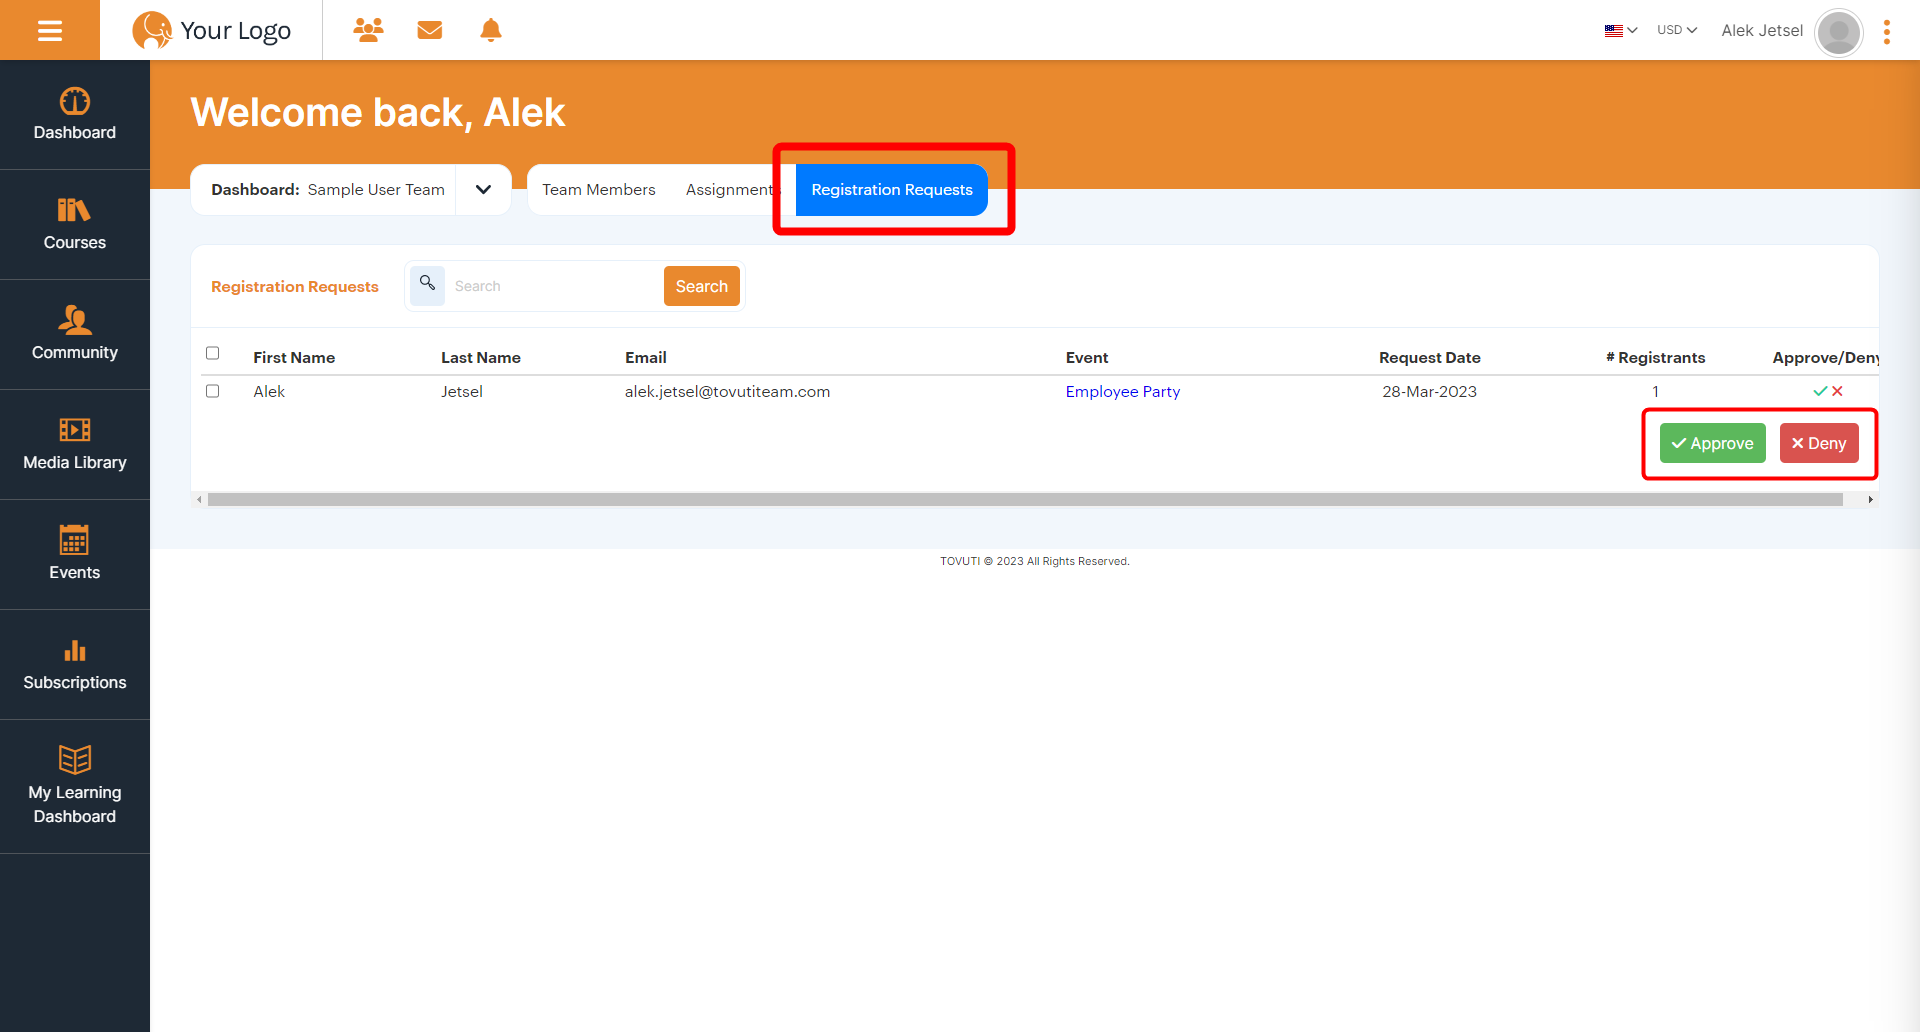The height and width of the screenshot is (1032, 1920).
Task: Click email alek.jetsel@tovutiteam.com cell
Action: click(x=727, y=391)
